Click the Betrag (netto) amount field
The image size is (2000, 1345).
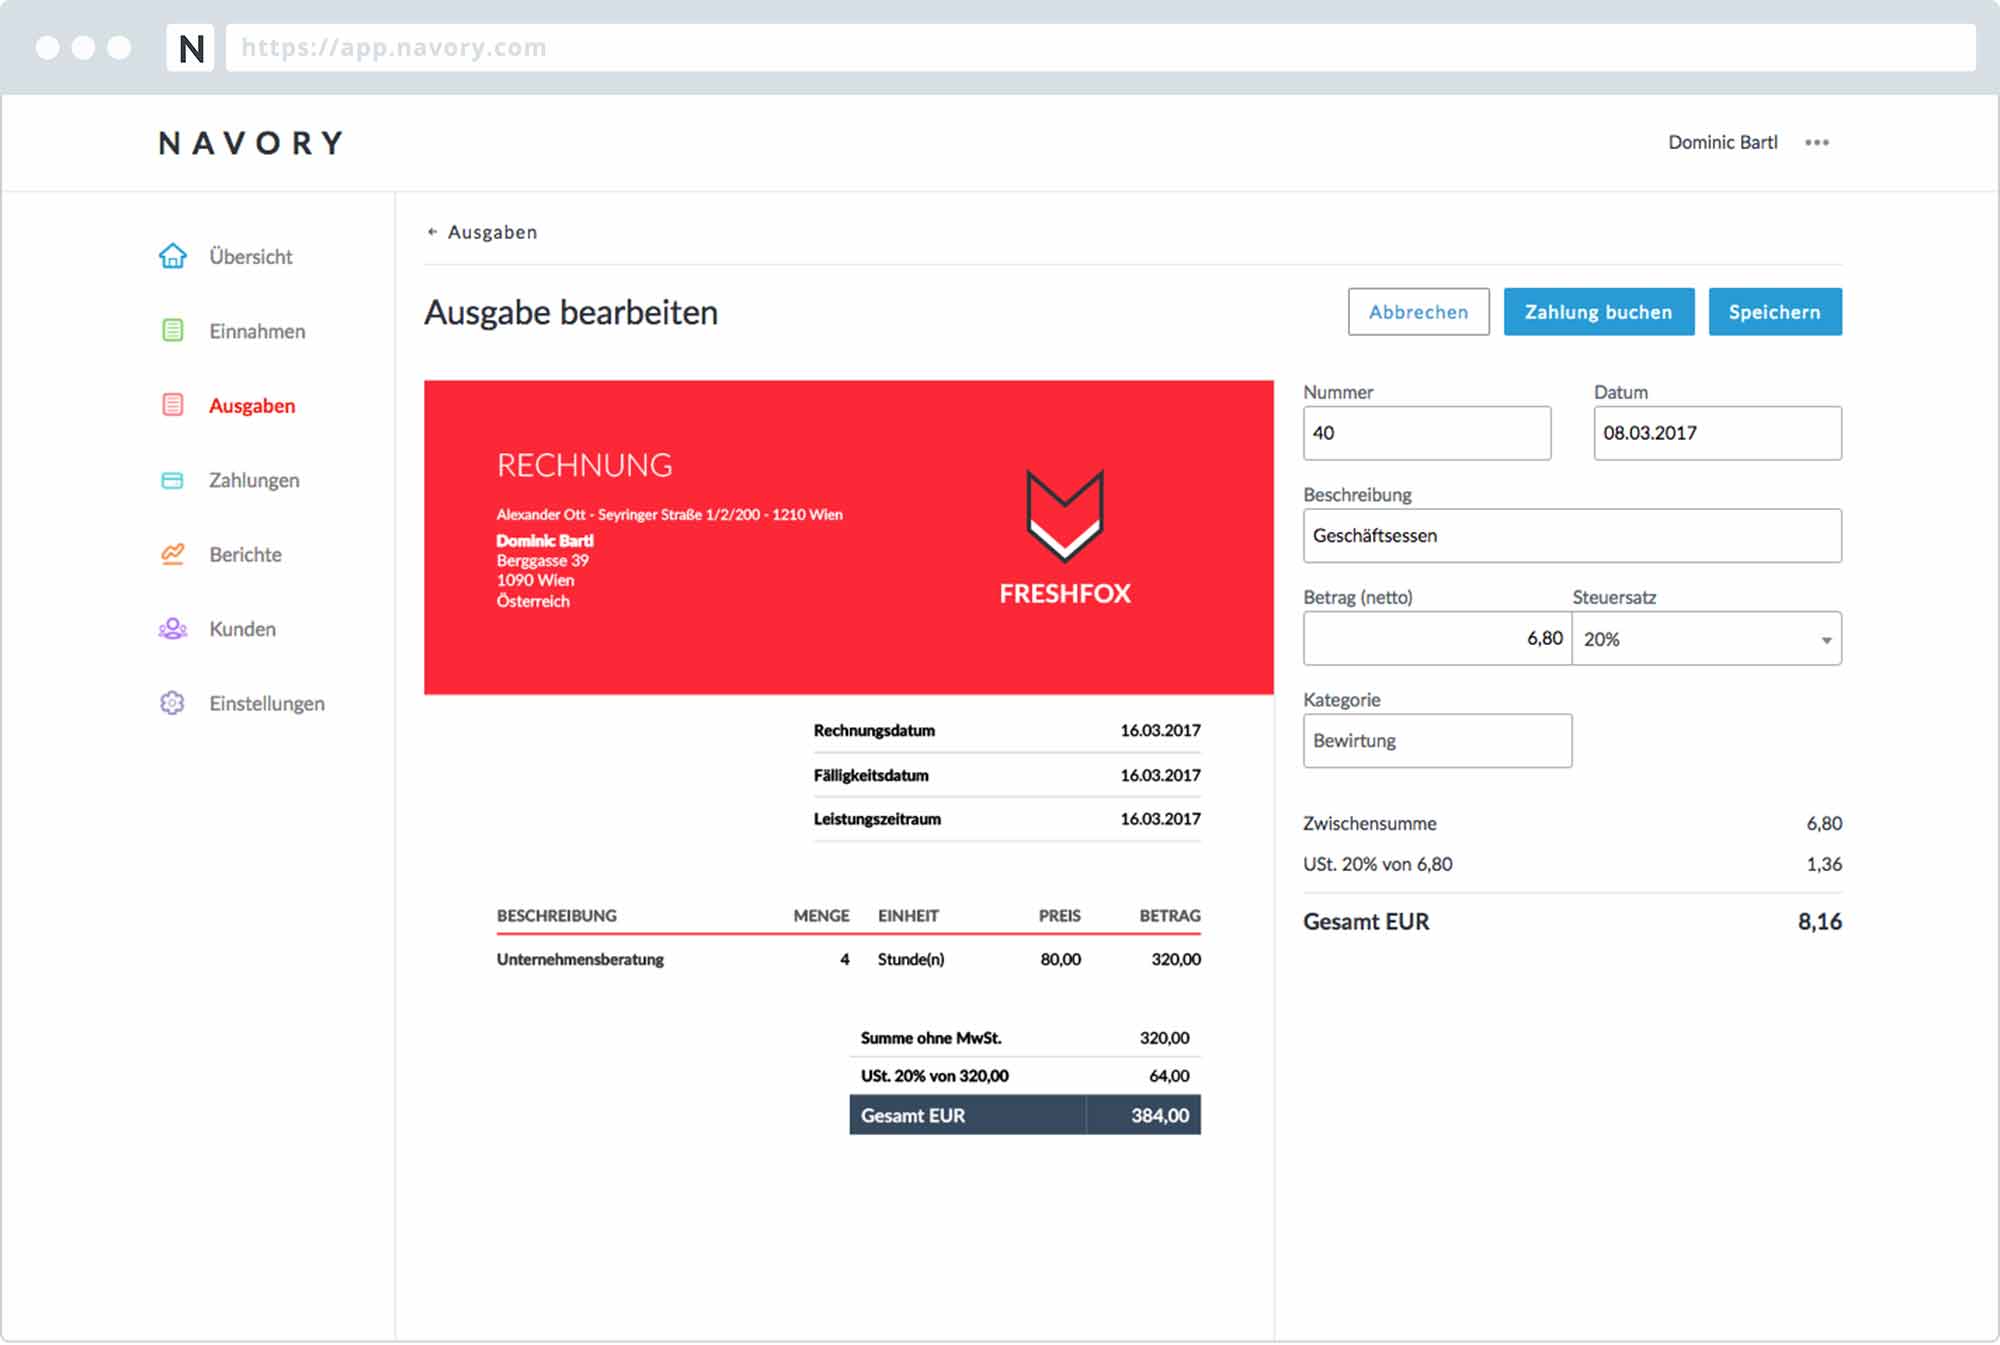point(1436,638)
